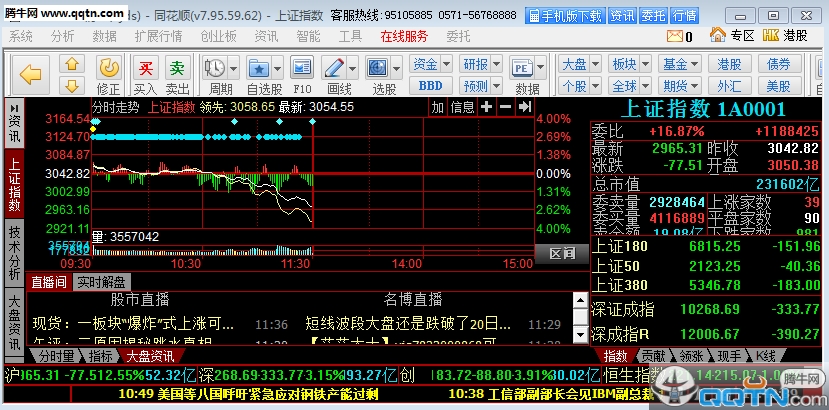
Task: Select the 分时量 bottom tab
Action: [x=57, y=356]
